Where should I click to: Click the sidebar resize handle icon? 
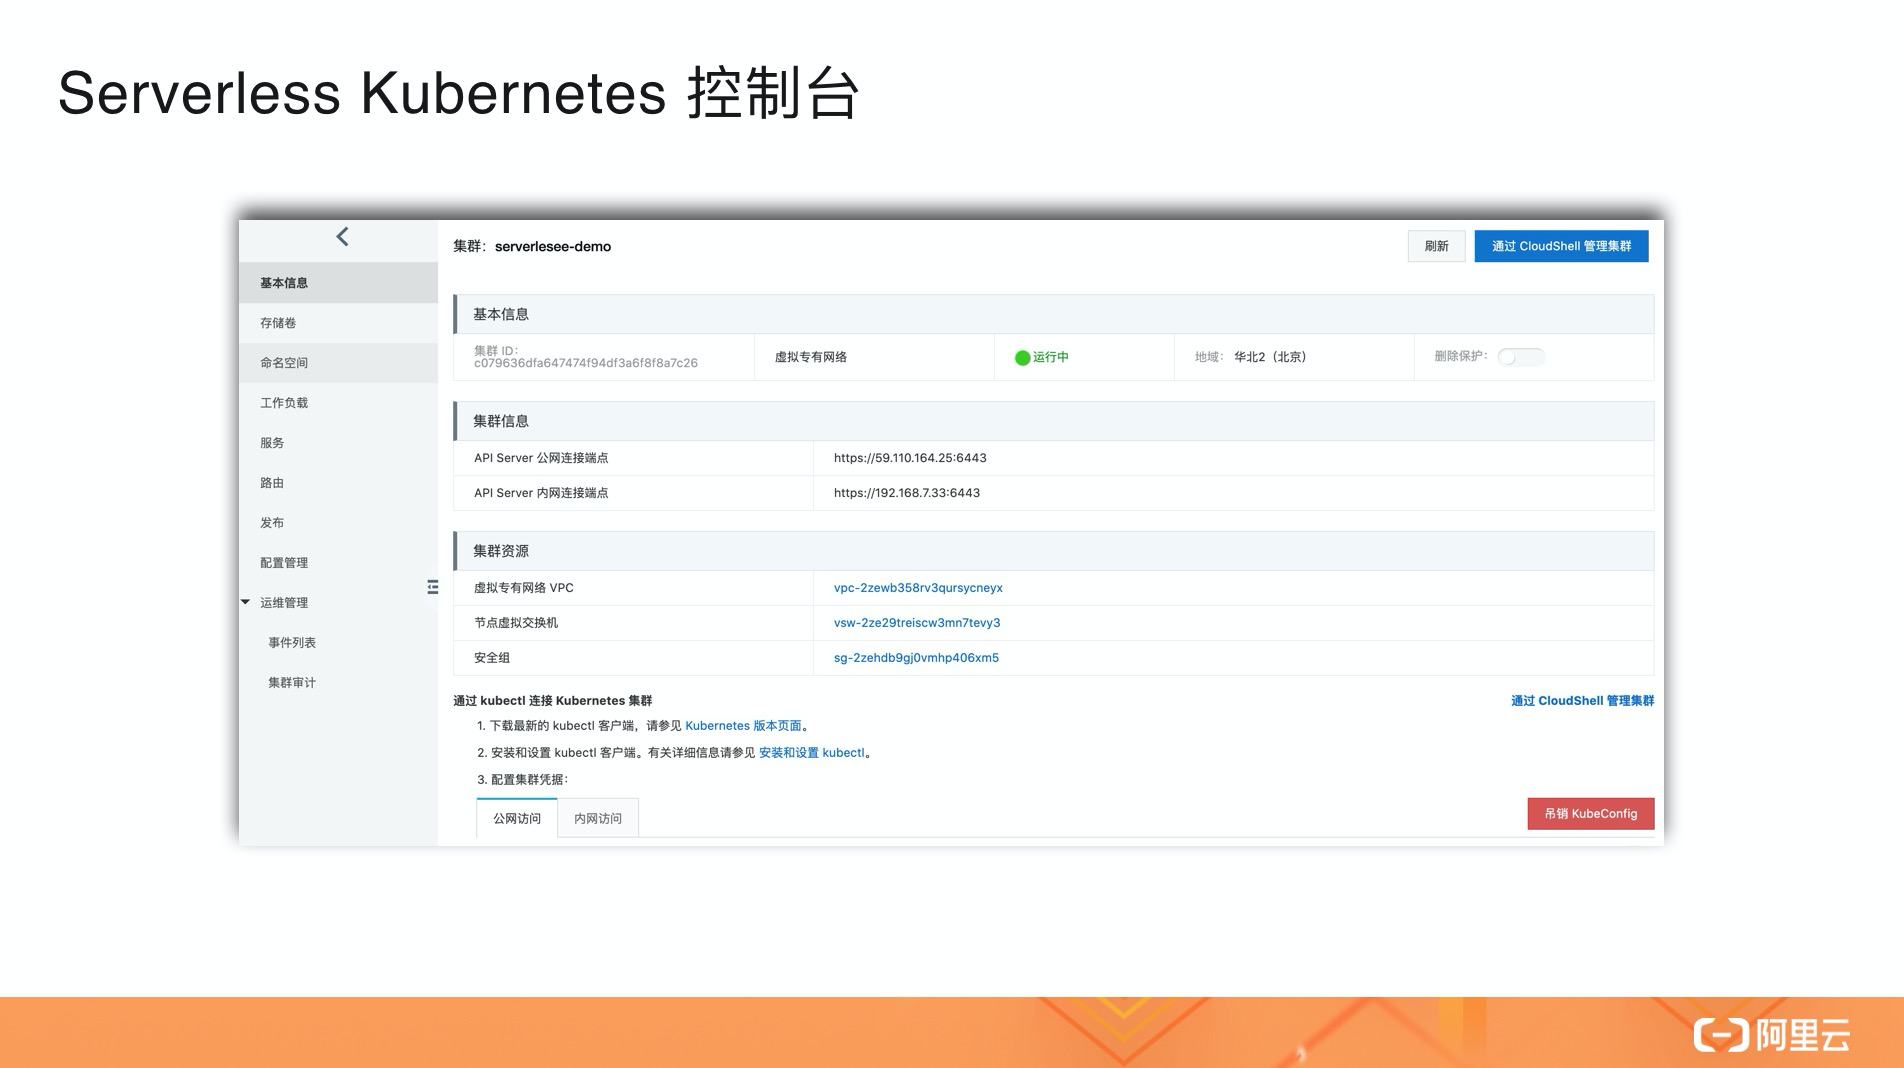(x=432, y=587)
